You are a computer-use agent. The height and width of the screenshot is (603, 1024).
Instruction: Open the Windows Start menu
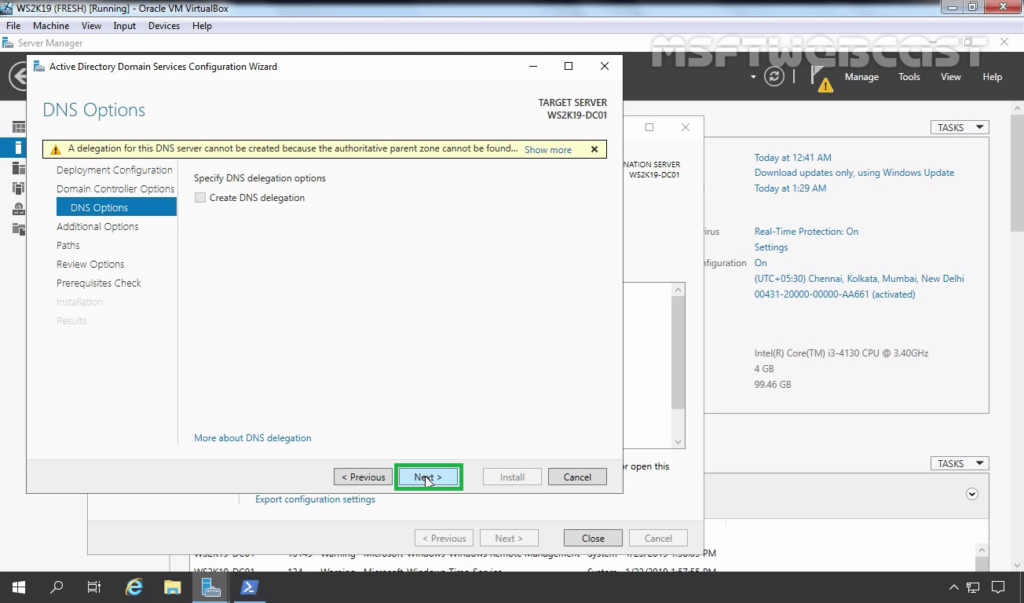pyautogui.click(x=18, y=587)
